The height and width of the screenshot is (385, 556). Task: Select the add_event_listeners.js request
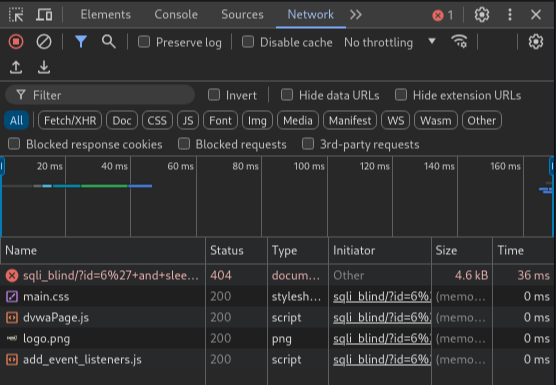[x=277, y=359]
